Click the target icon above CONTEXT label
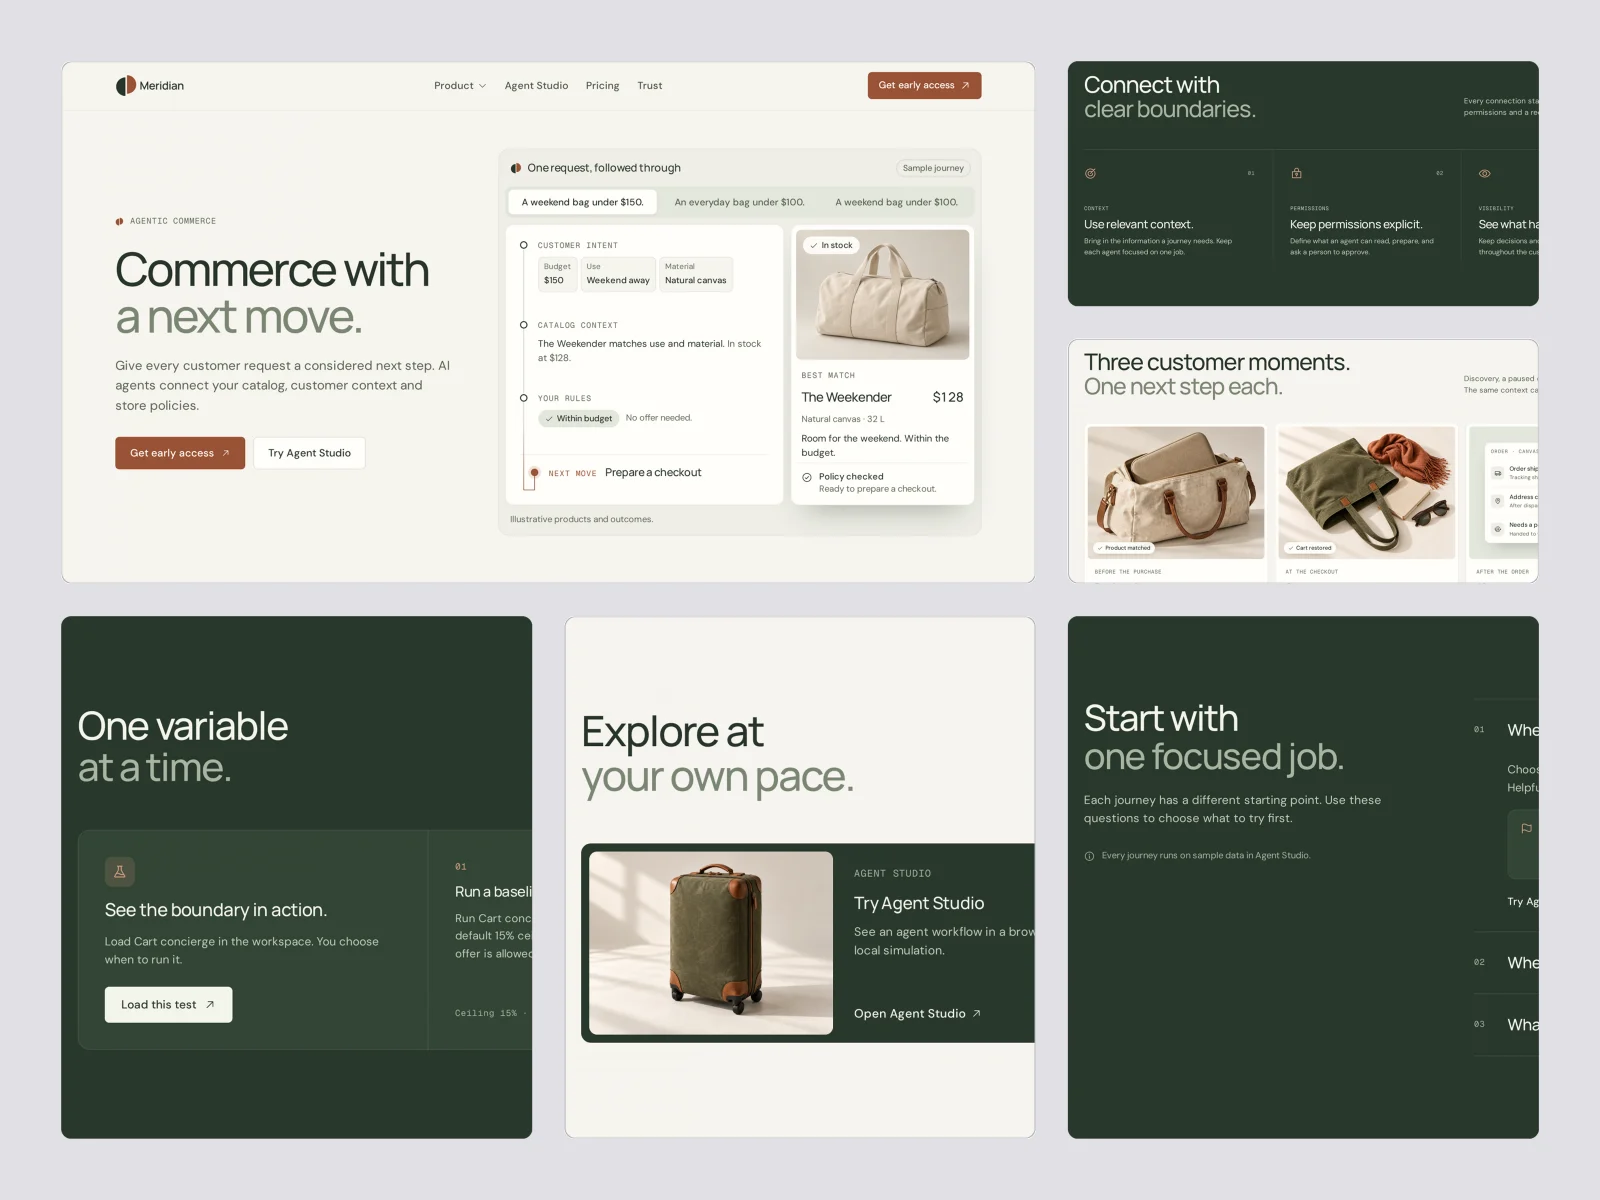This screenshot has height=1200, width=1600. coord(1090,173)
